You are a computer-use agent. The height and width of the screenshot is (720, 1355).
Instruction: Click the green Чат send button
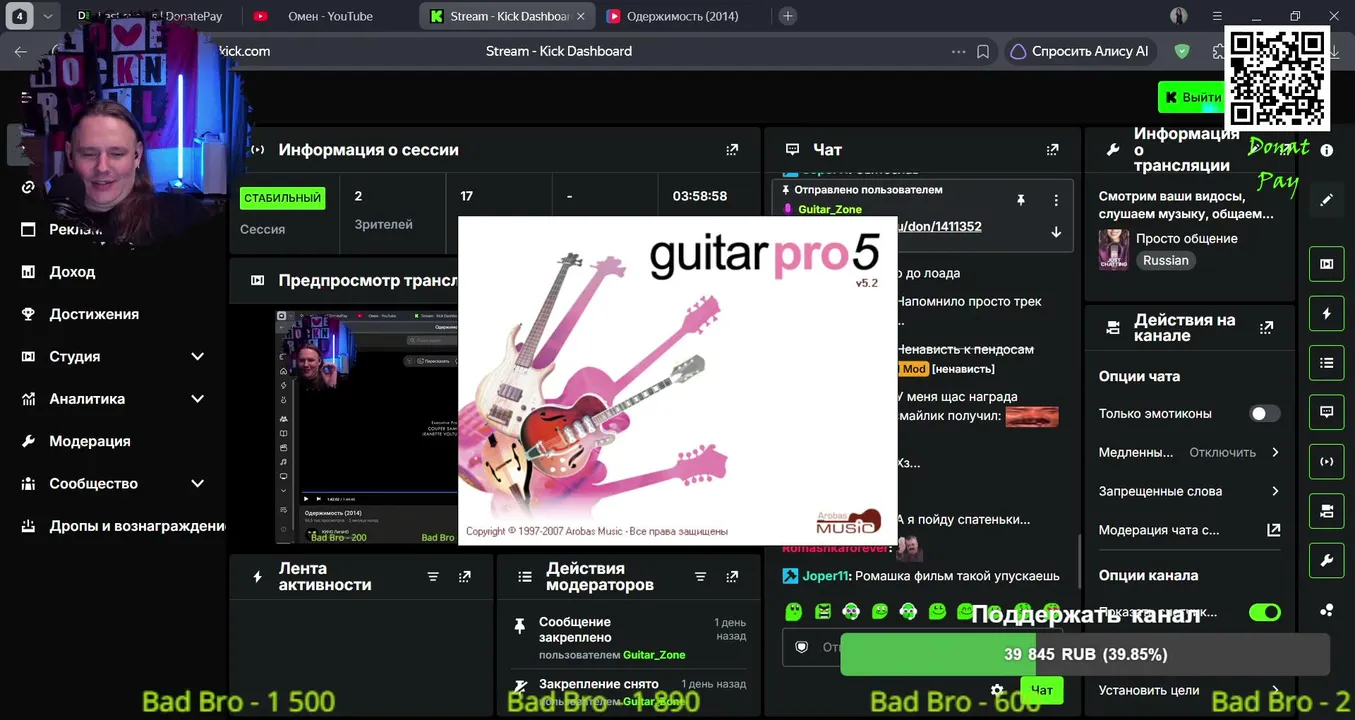(1041, 690)
